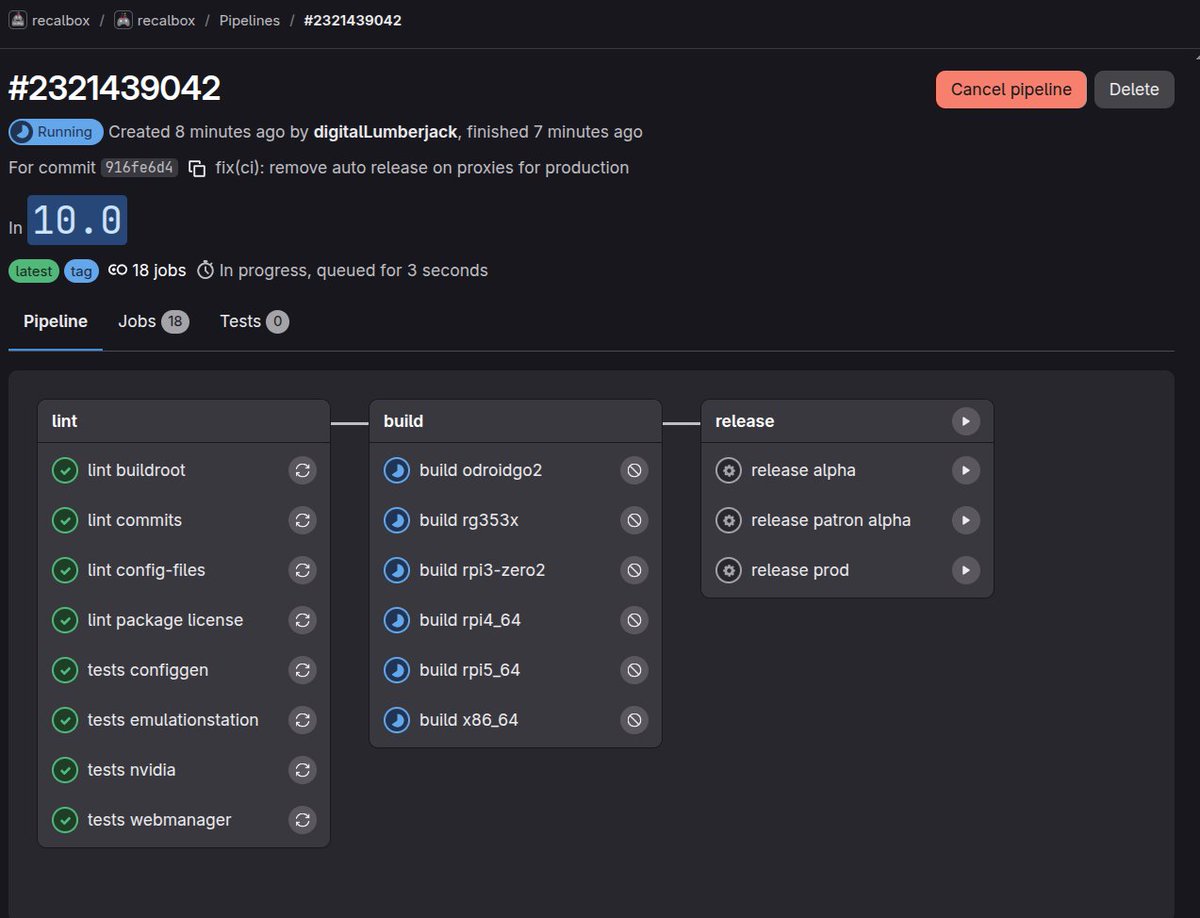The image size is (1200, 918).
Task: Open the 10.0 tag ref link
Action: coord(77,220)
